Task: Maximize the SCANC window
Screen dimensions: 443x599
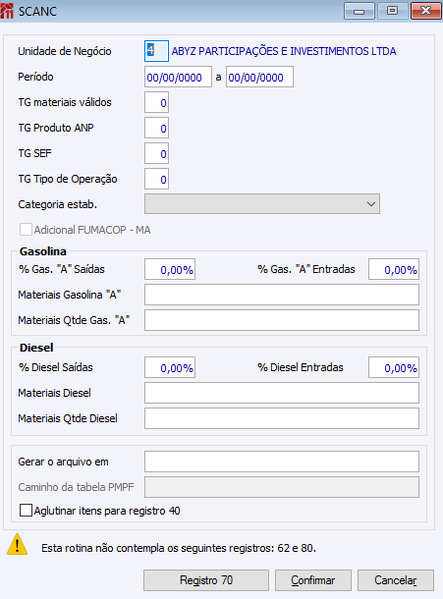Action: [x=392, y=11]
